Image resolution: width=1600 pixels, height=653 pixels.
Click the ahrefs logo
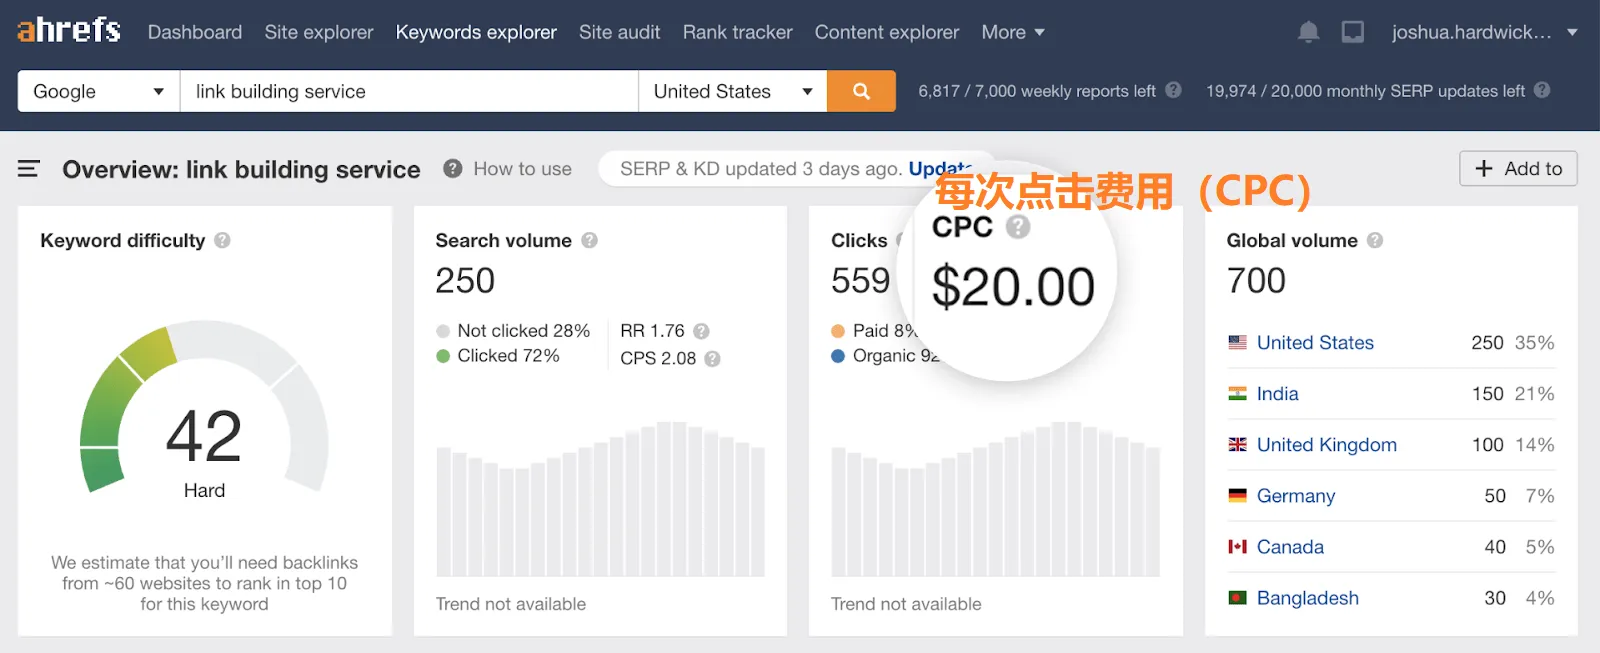click(69, 31)
